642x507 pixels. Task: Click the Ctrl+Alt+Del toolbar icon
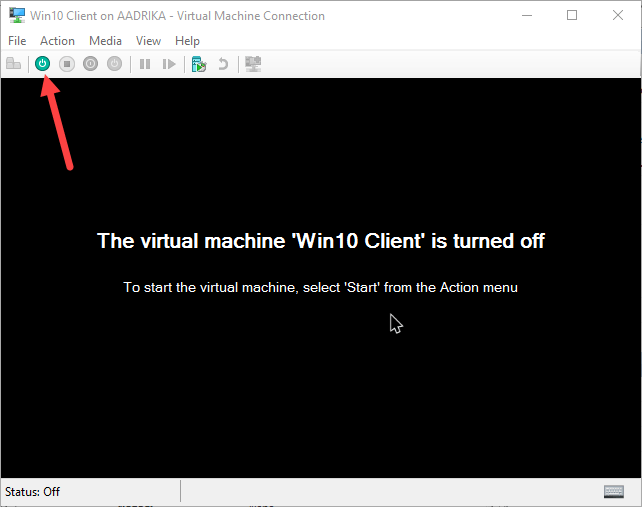tap(14, 64)
